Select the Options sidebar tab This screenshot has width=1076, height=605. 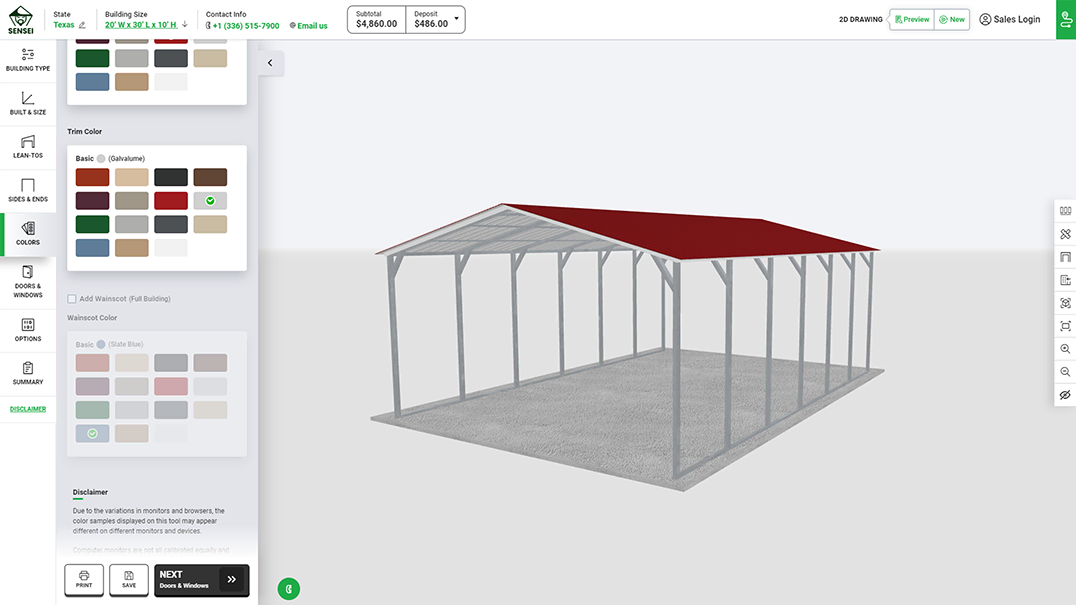pos(27,330)
